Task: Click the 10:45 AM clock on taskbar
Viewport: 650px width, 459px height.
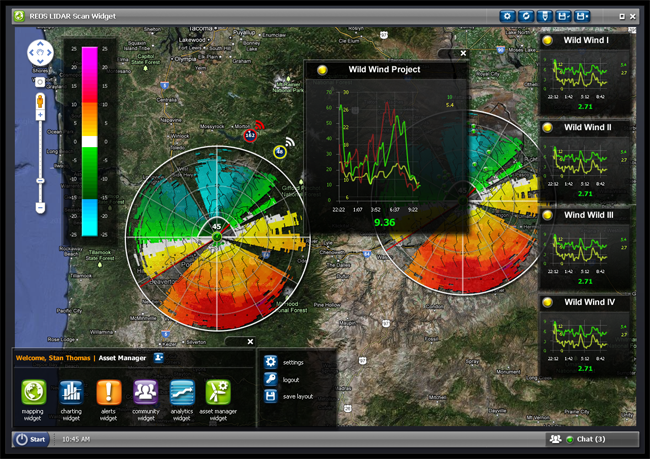Action: point(76,440)
